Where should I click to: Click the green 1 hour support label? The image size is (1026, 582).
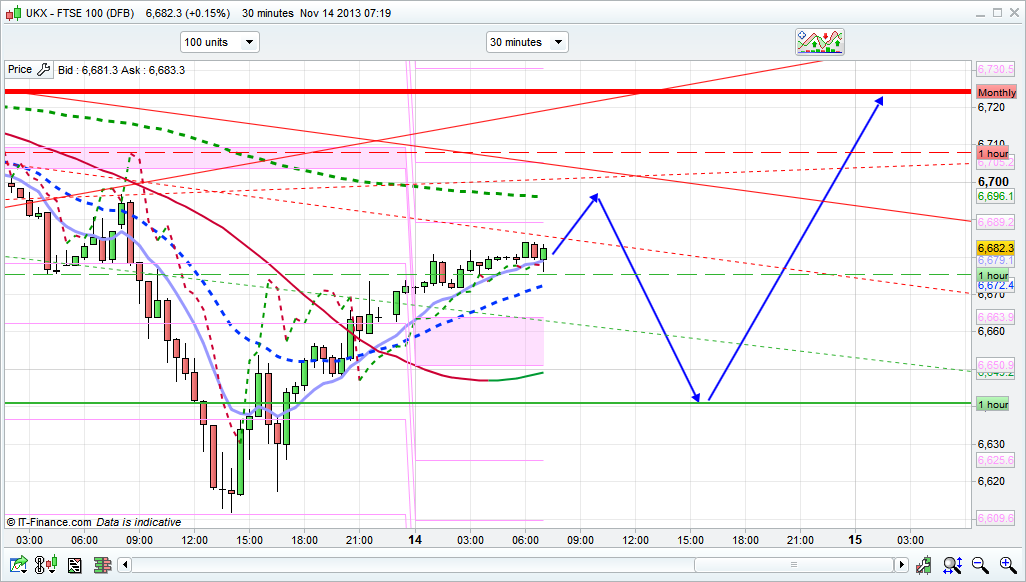[x=992, y=404]
